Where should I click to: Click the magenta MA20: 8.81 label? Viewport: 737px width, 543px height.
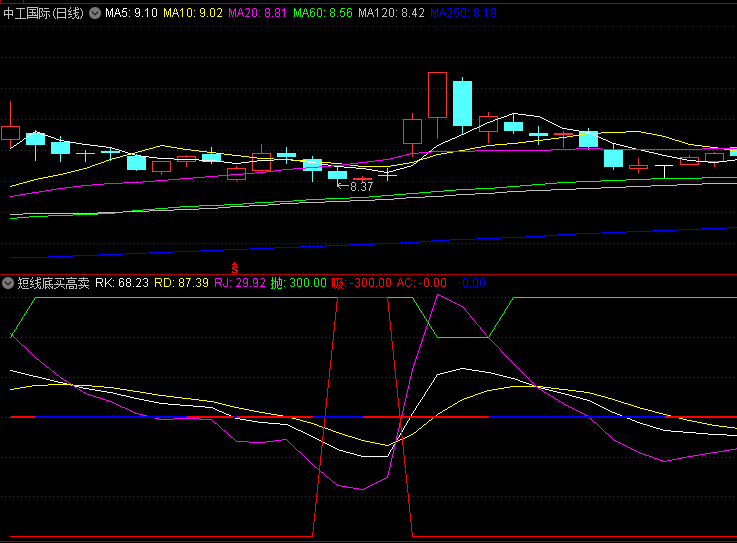[x=260, y=13]
